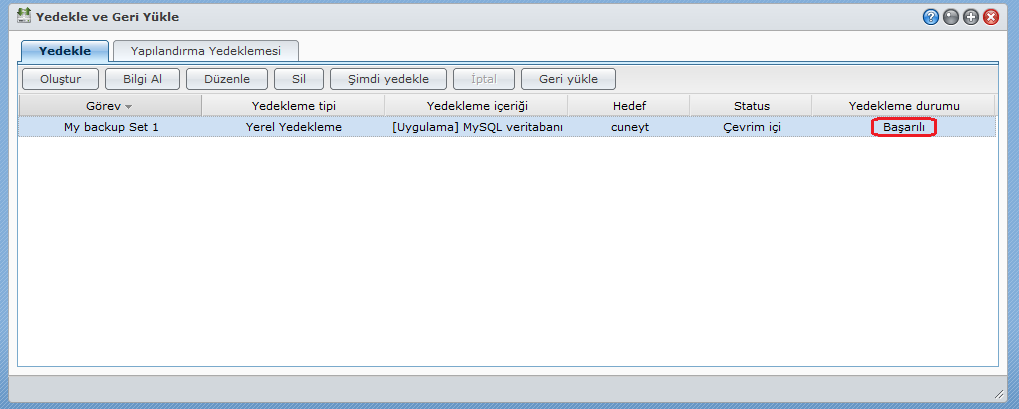The height and width of the screenshot is (409, 1019).
Task: Click the resize grip in the window's bottom-right corner
Action: click(x=998, y=393)
